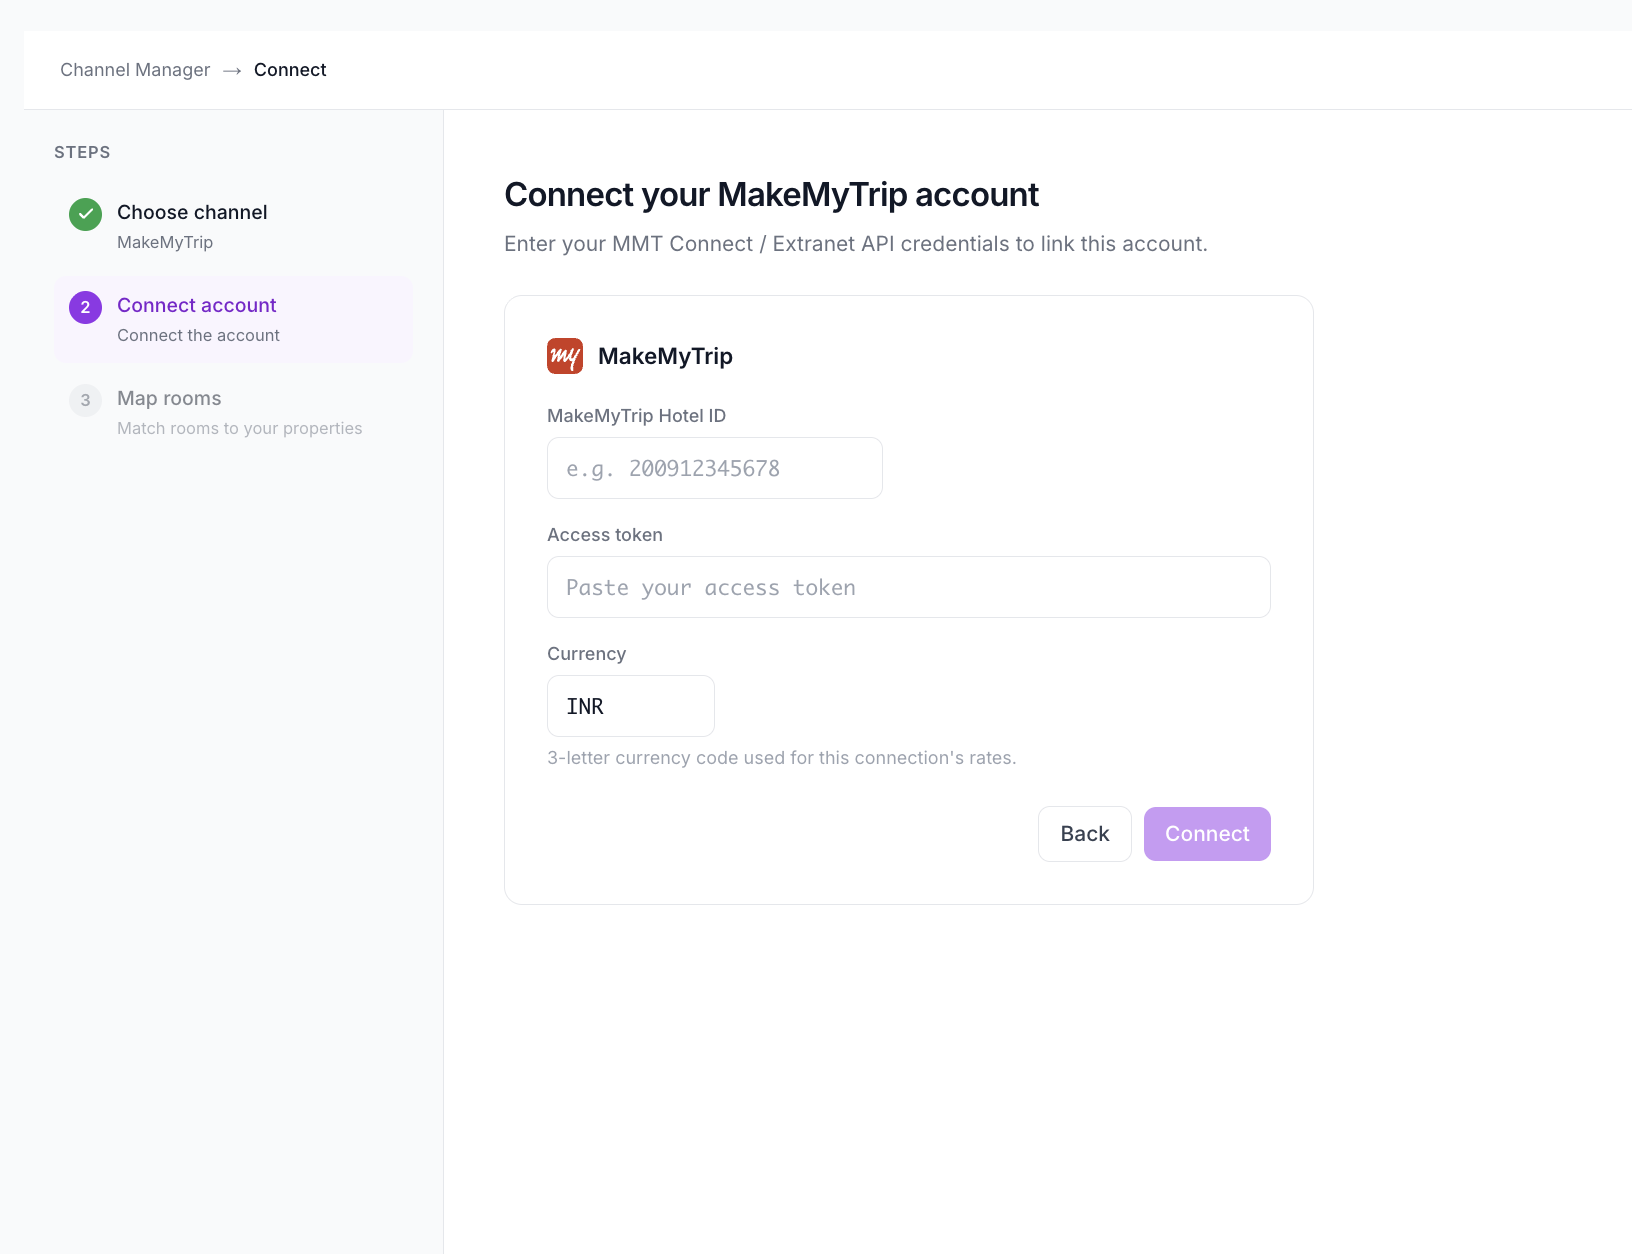Focus the MakeMyTrip Hotel ID field
Viewport: 1632px width, 1254px height.
click(x=715, y=468)
